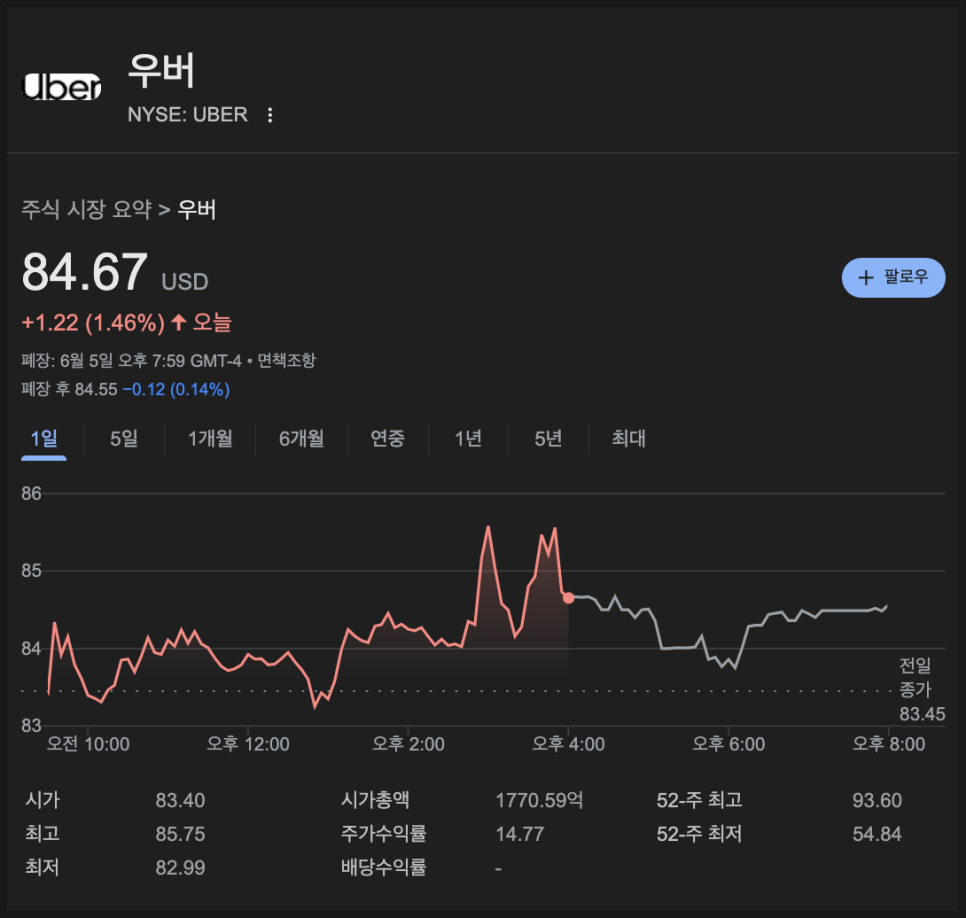Click the 오후 4:00 axis label
This screenshot has width=966, height=918.
[568, 744]
